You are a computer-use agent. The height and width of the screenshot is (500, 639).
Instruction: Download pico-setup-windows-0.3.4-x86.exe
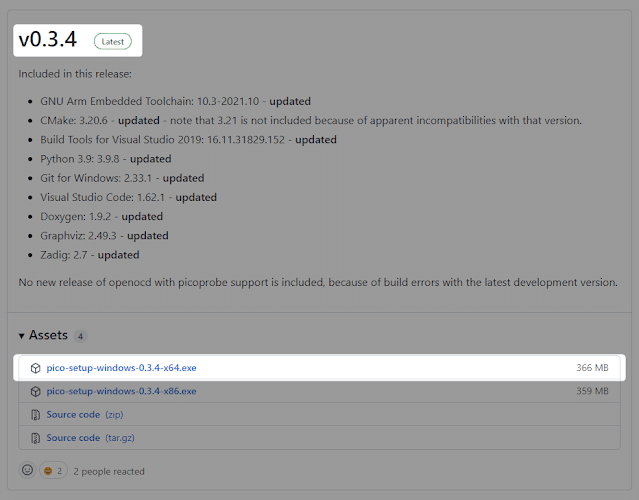click(121, 391)
